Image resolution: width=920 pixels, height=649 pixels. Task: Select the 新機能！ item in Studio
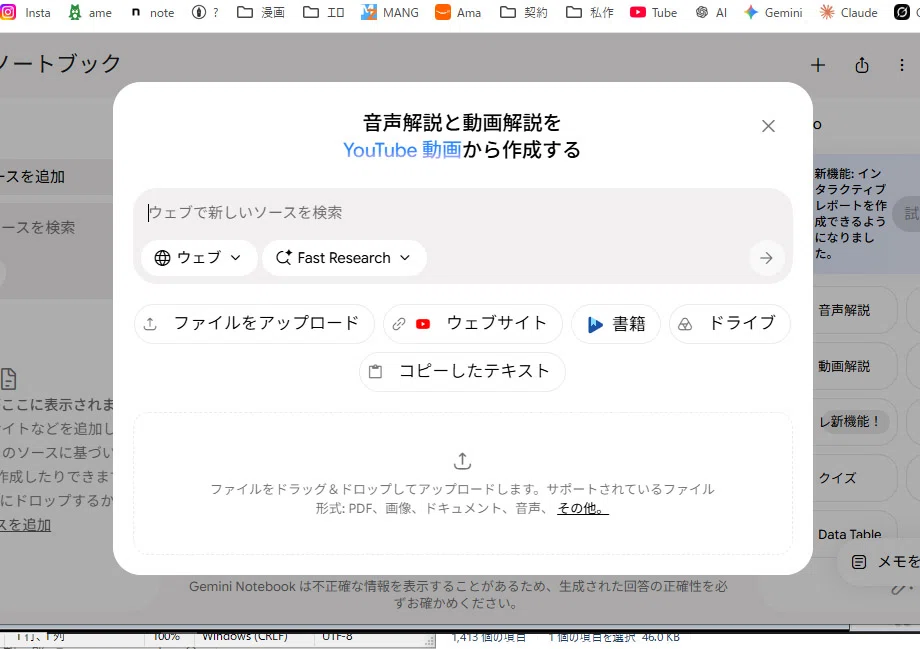click(x=854, y=421)
